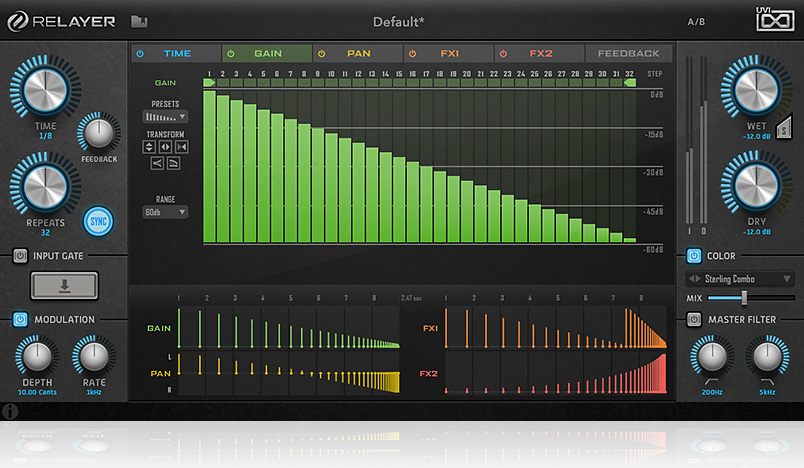Image resolution: width=804 pixels, height=468 pixels.
Task: Click the FEEDBACK knob
Action: [98, 133]
